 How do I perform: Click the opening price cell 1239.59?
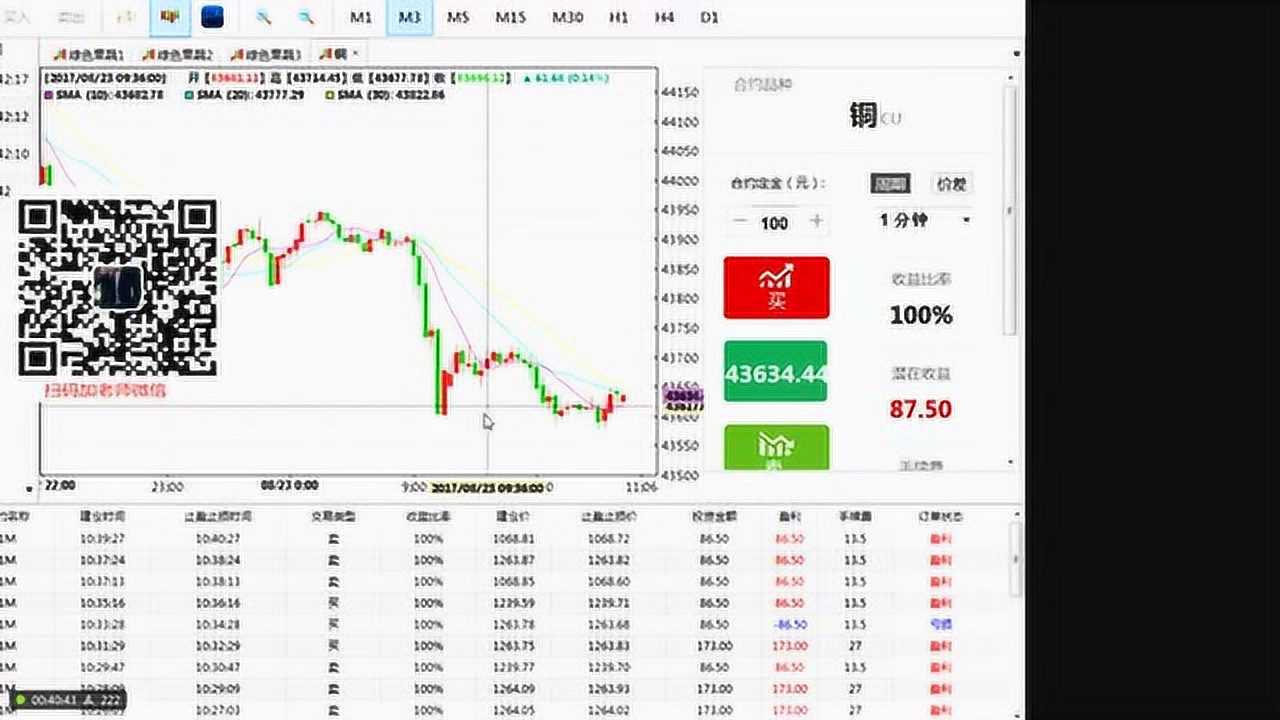(x=515, y=603)
